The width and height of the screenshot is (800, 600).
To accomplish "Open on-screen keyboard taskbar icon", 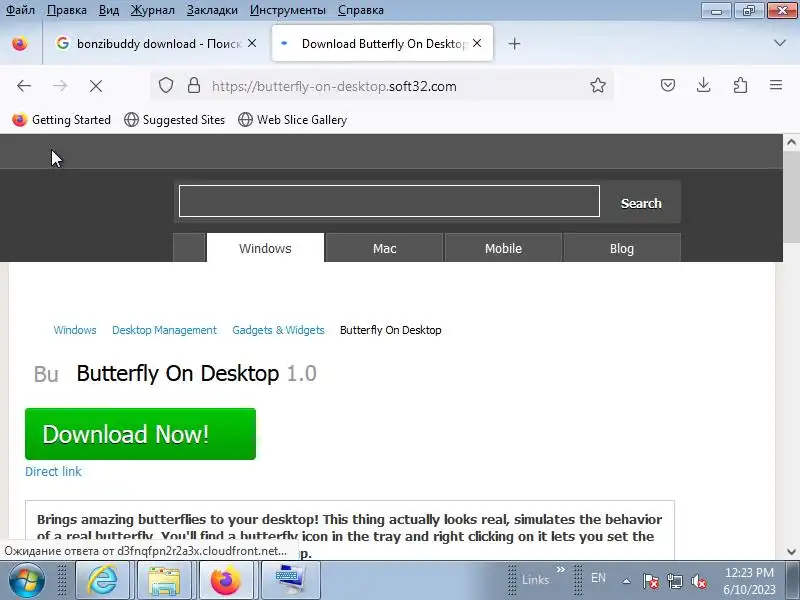I will [x=290, y=580].
